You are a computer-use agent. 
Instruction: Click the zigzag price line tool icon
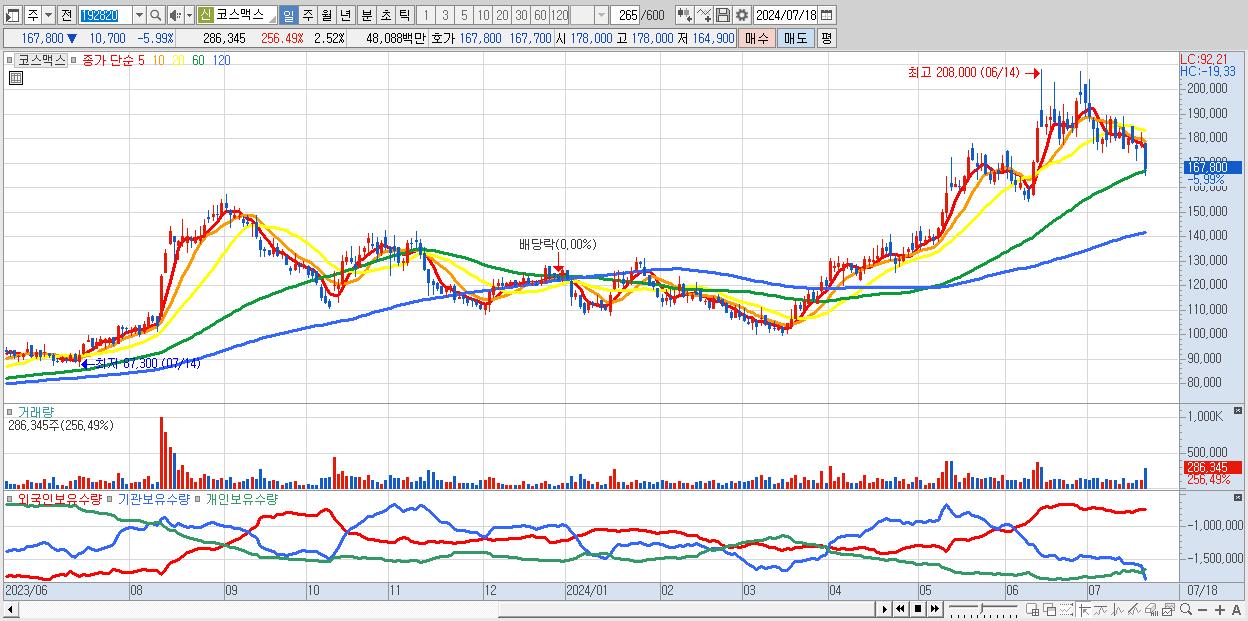1118,609
